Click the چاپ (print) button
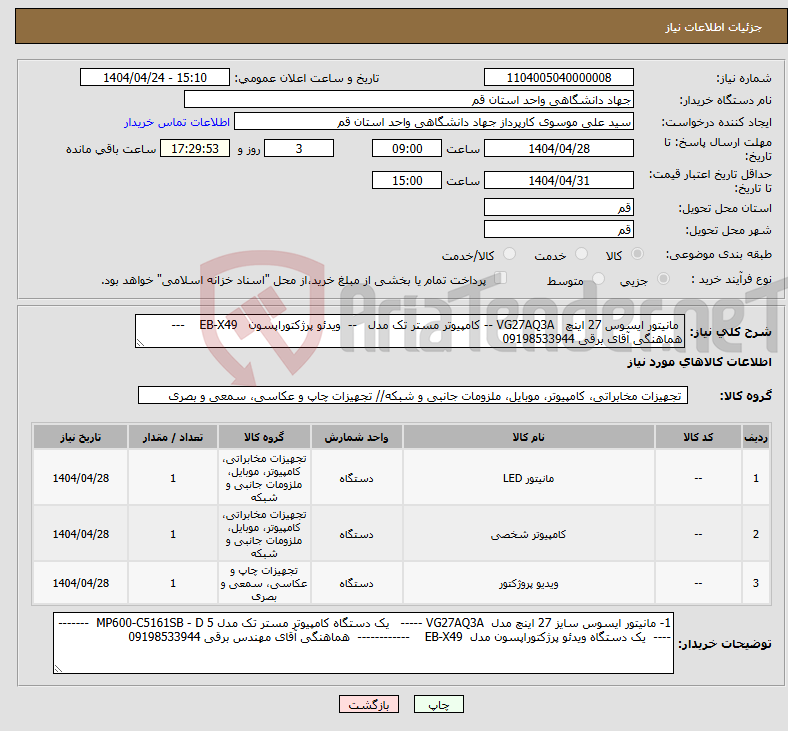Image resolution: width=788 pixels, height=731 pixels. (x=438, y=705)
